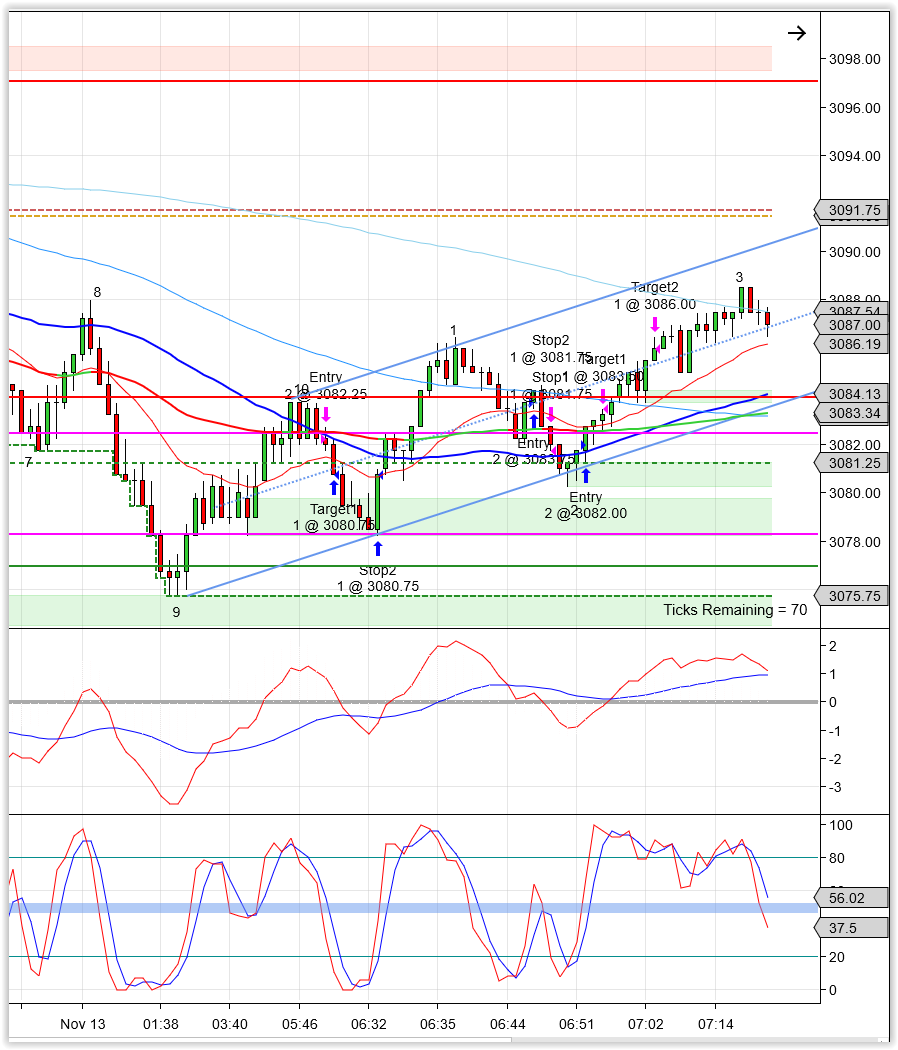
Task: Click the blue up arrow above the Target1 3080.75 label
Action: [333, 488]
